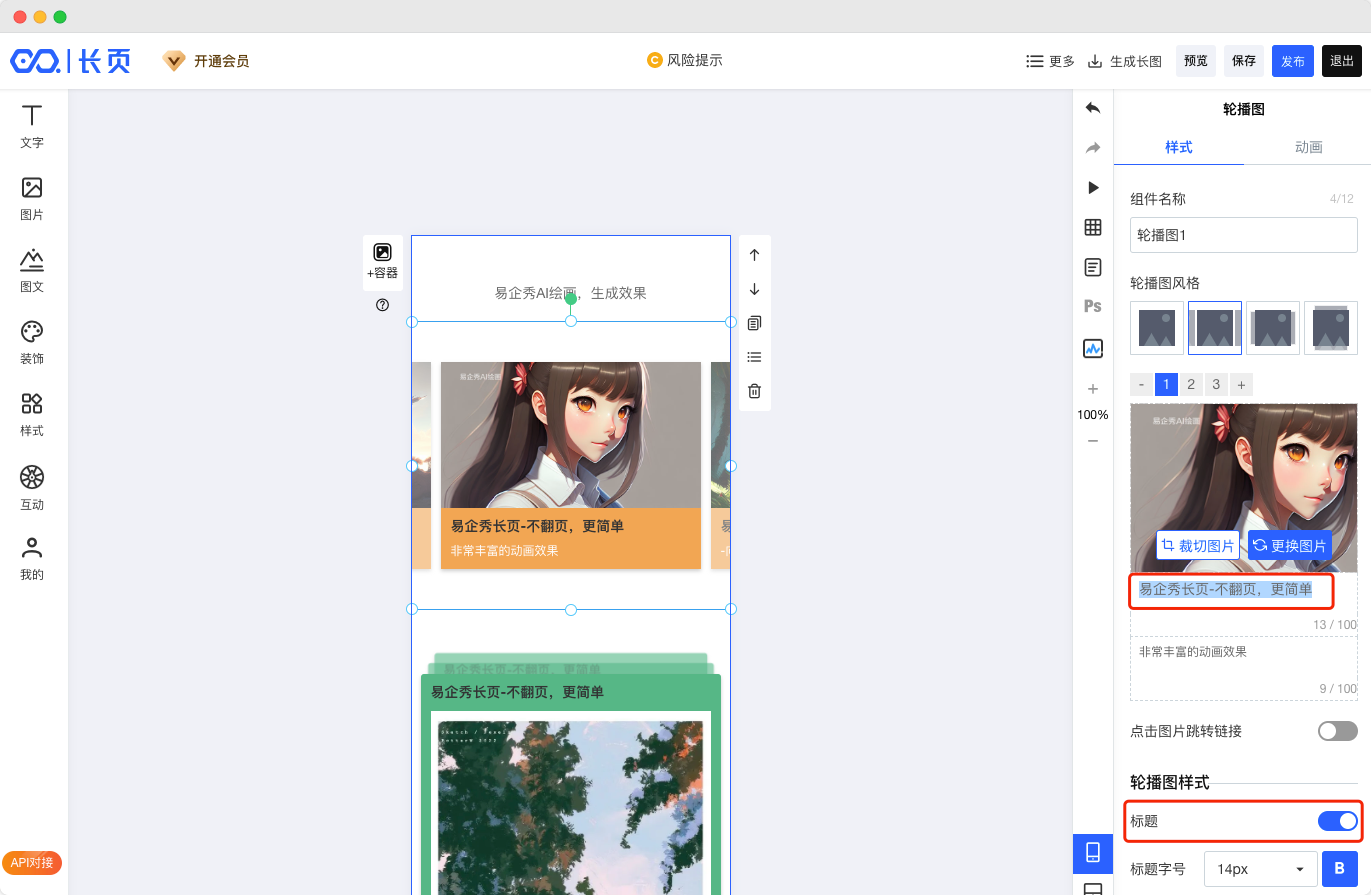
Task: Click the 长页 logo
Action: tap(71, 61)
